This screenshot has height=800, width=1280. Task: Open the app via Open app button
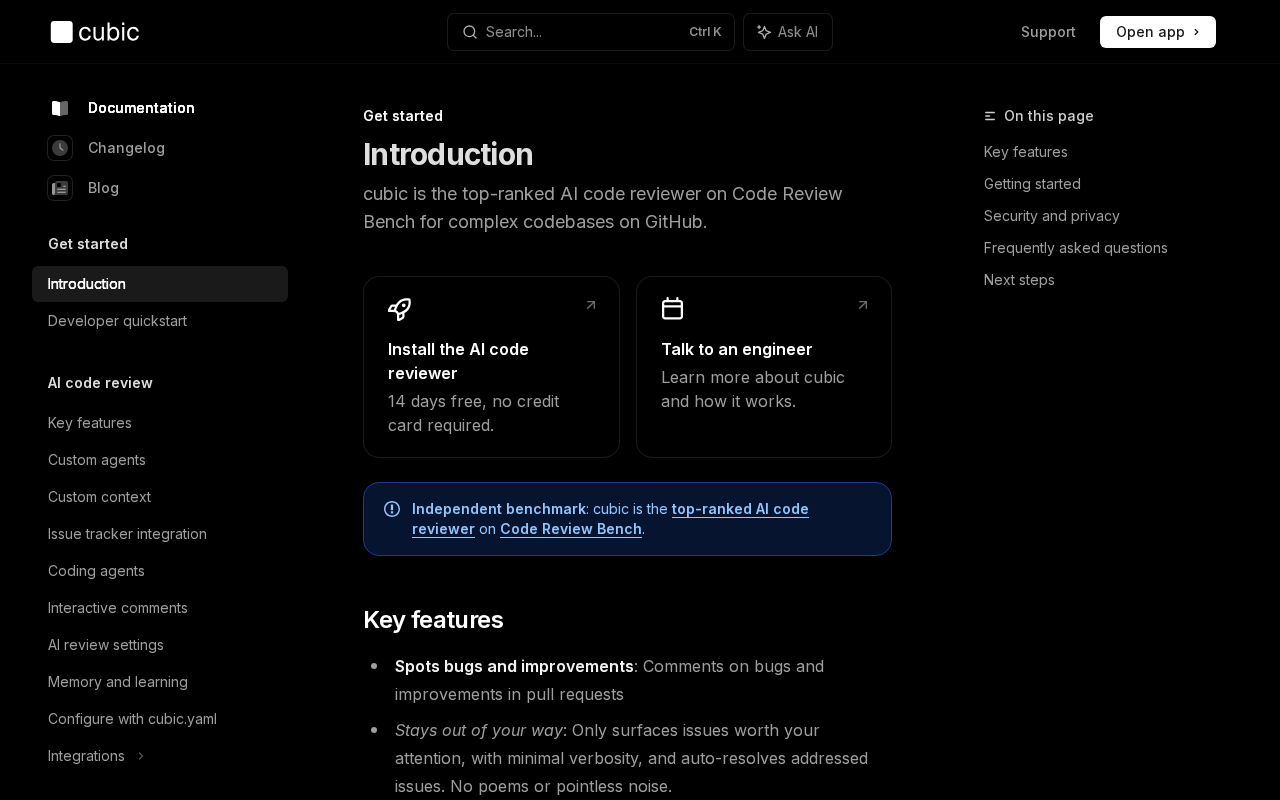click(1157, 32)
